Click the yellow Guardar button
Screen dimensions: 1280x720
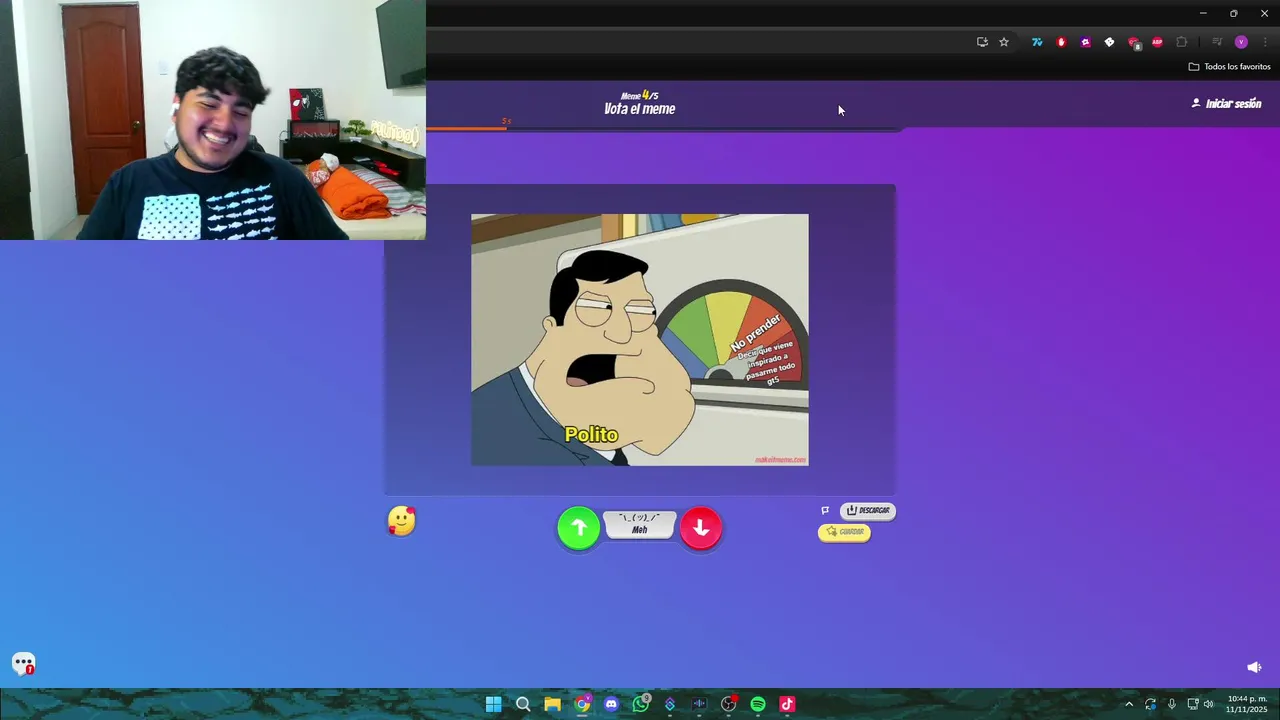pyautogui.click(x=845, y=532)
